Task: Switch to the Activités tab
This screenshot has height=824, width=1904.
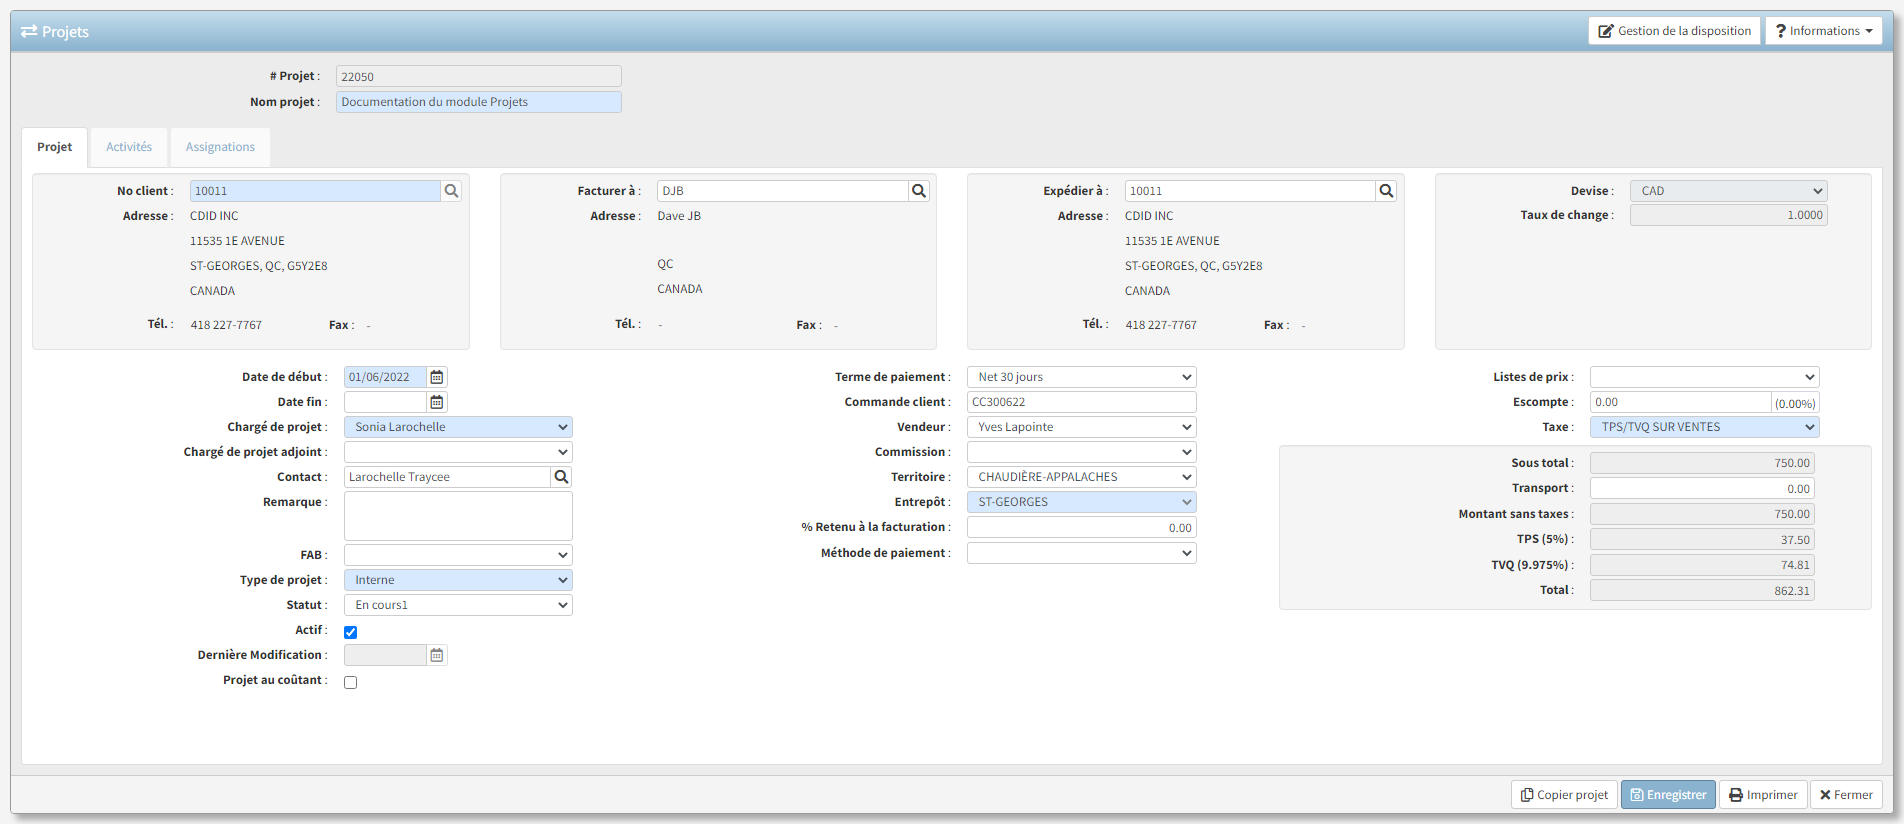Action: click(129, 147)
